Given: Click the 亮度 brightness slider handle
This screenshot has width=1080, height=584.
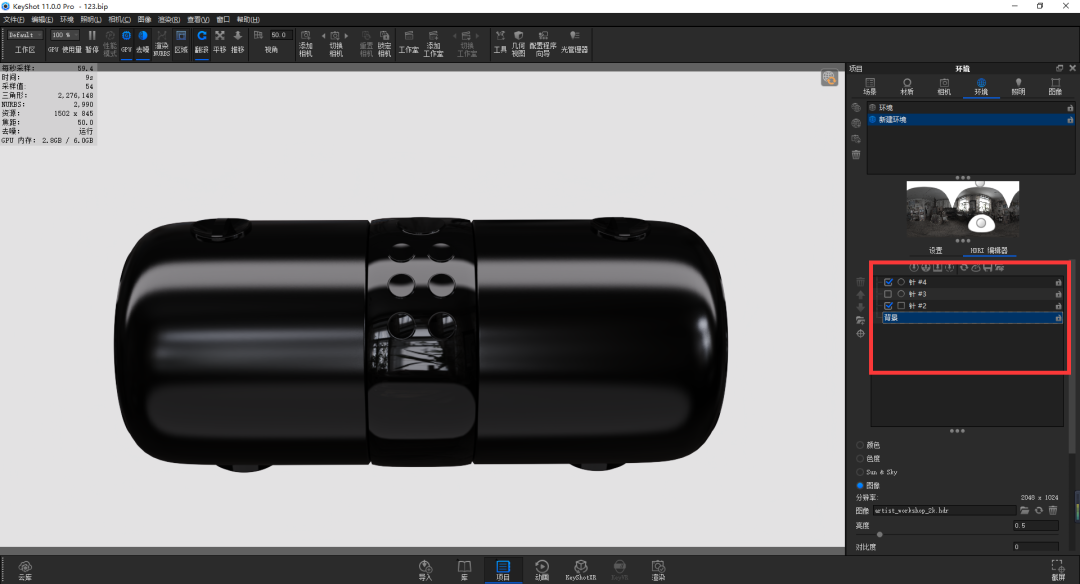Looking at the screenshot, I should [x=880, y=534].
